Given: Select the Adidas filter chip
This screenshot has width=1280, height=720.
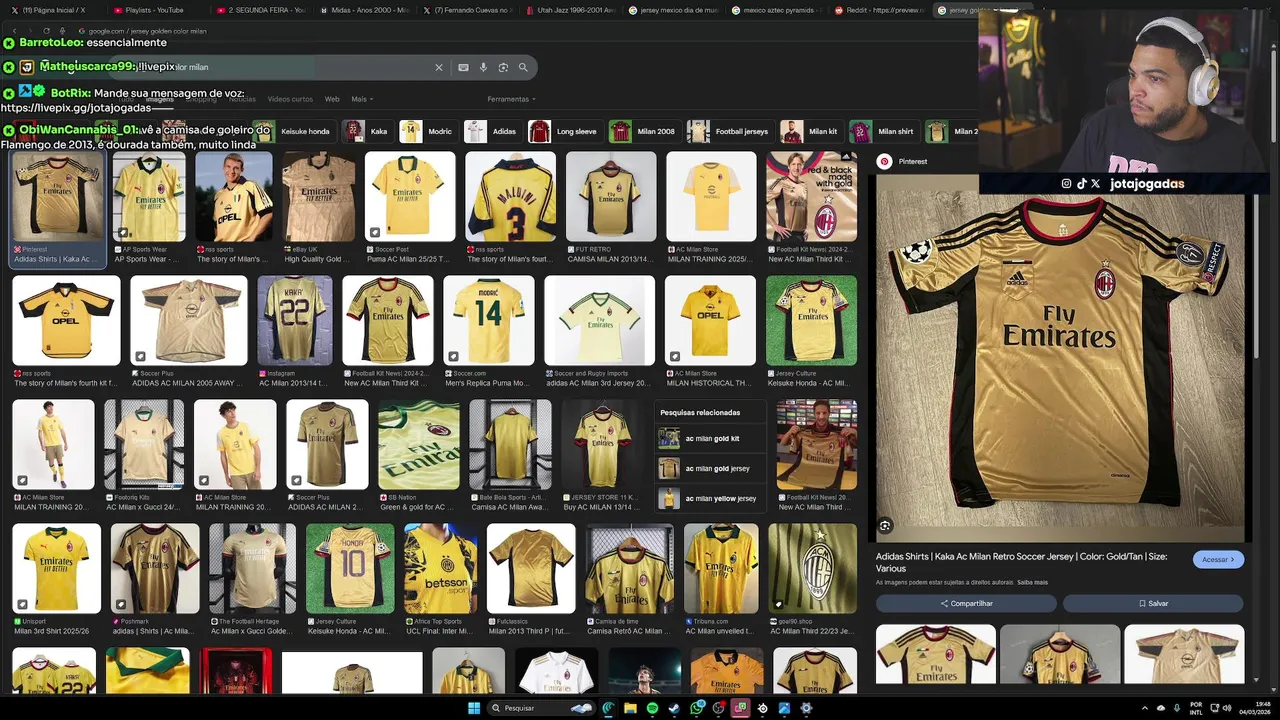Looking at the screenshot, I should (492, 131).
